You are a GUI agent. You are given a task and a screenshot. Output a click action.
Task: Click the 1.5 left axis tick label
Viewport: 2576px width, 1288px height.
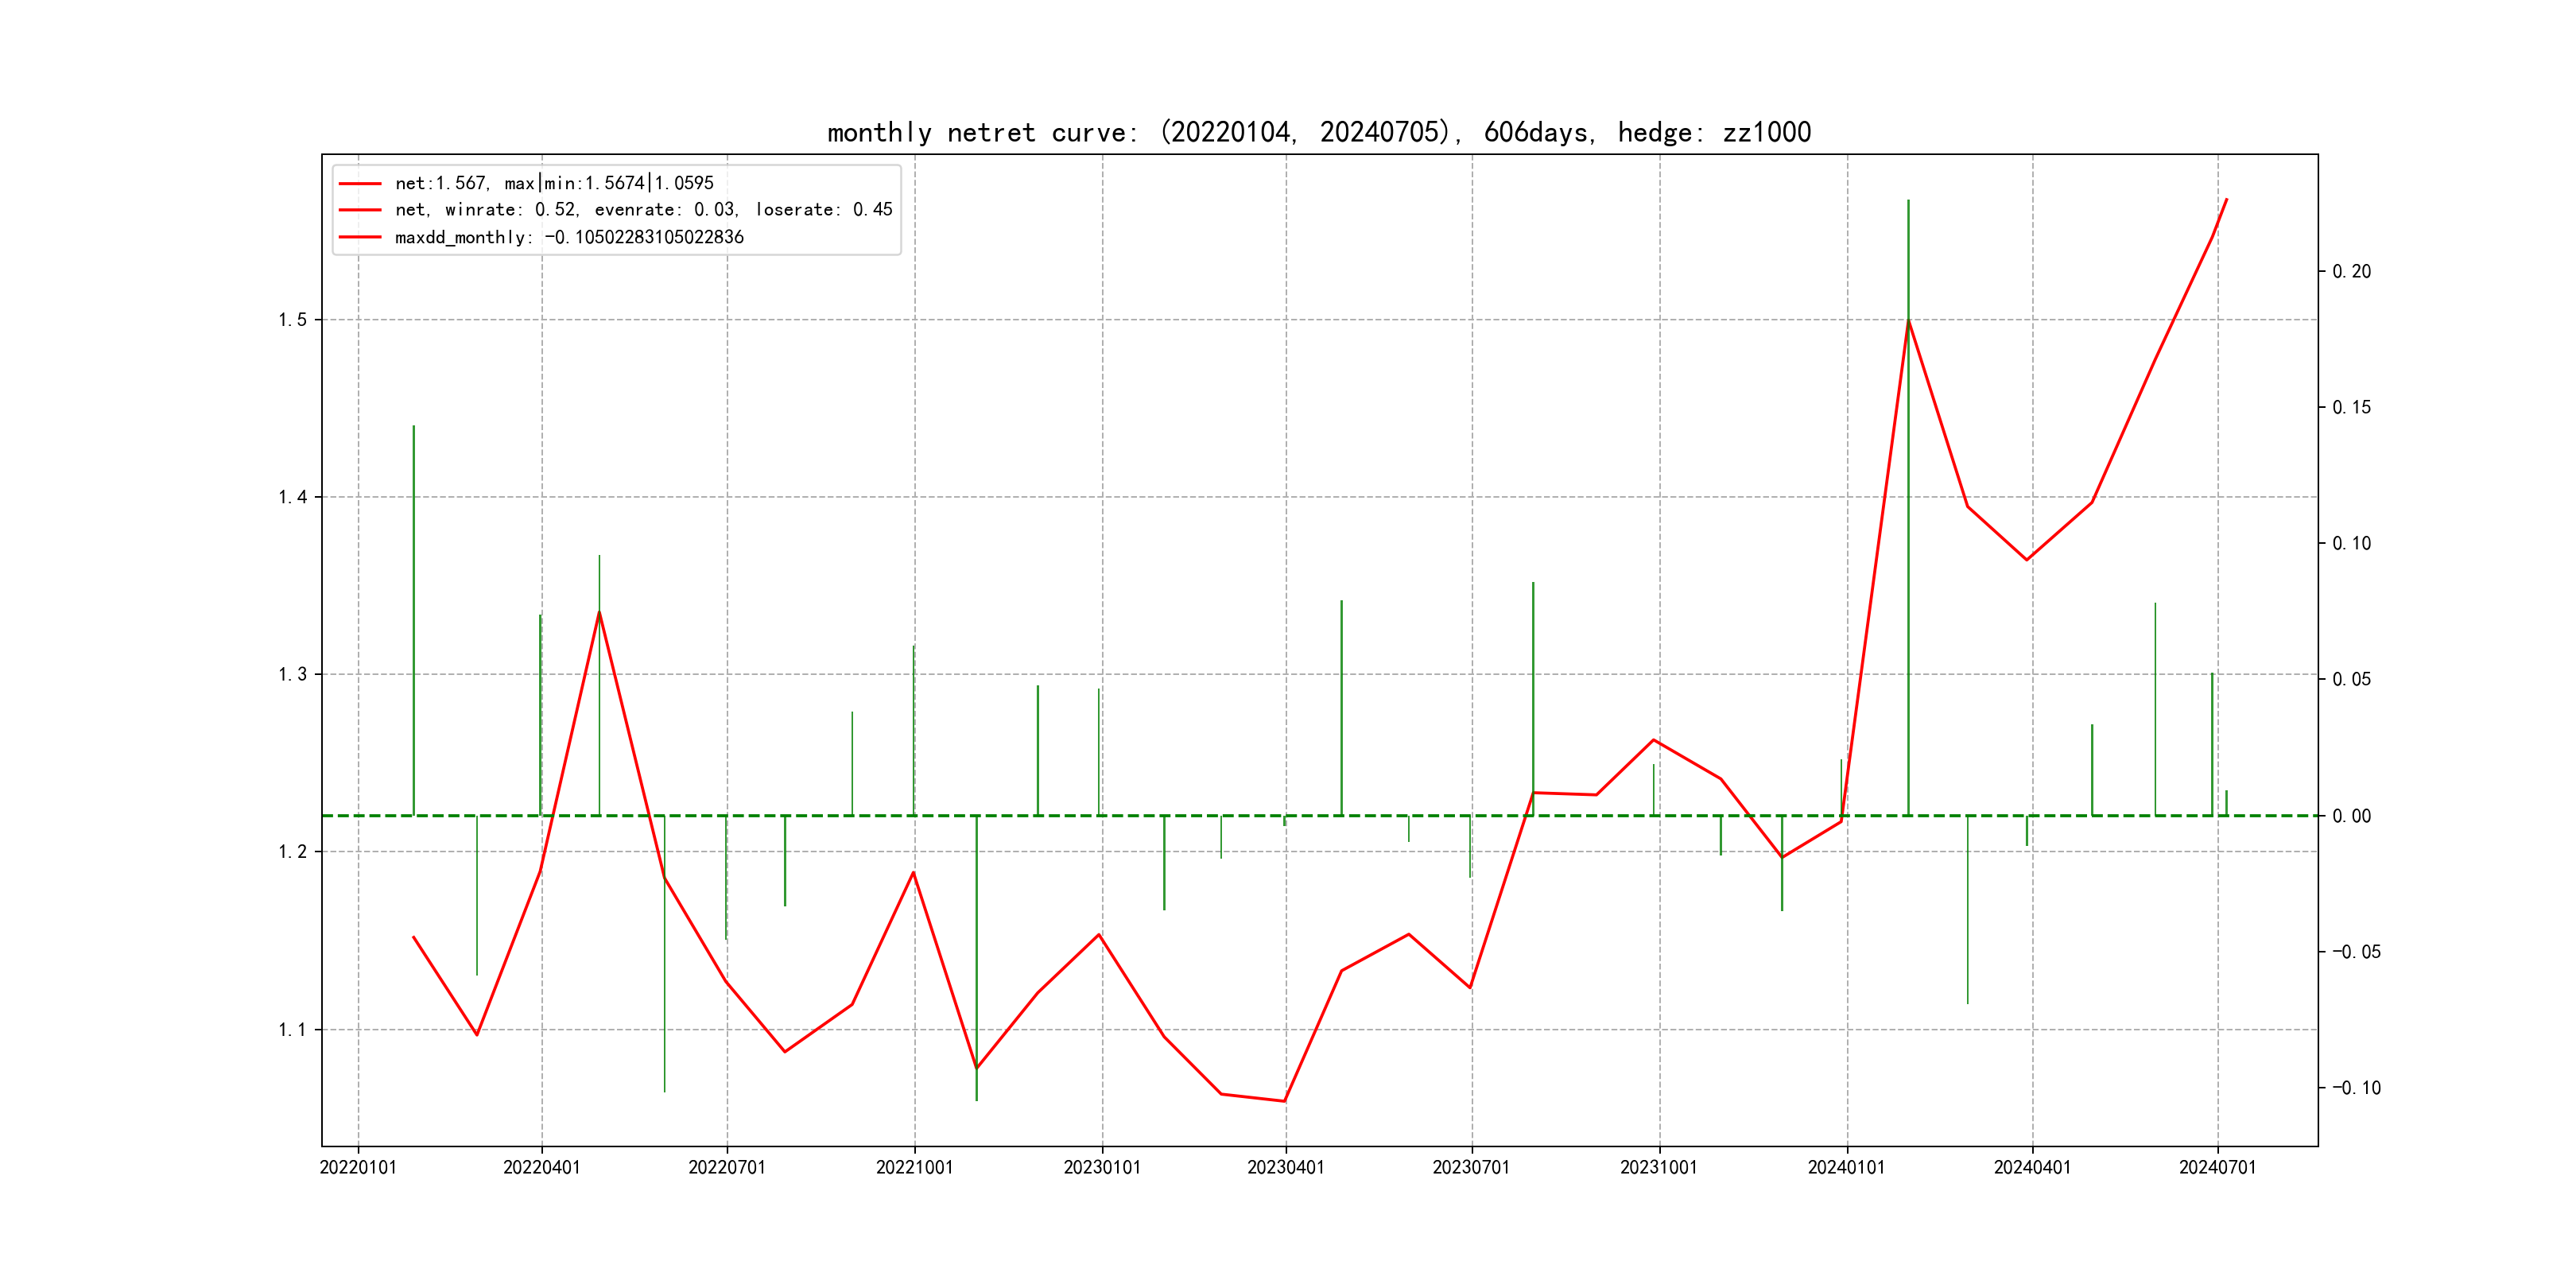tap(292, 320)
